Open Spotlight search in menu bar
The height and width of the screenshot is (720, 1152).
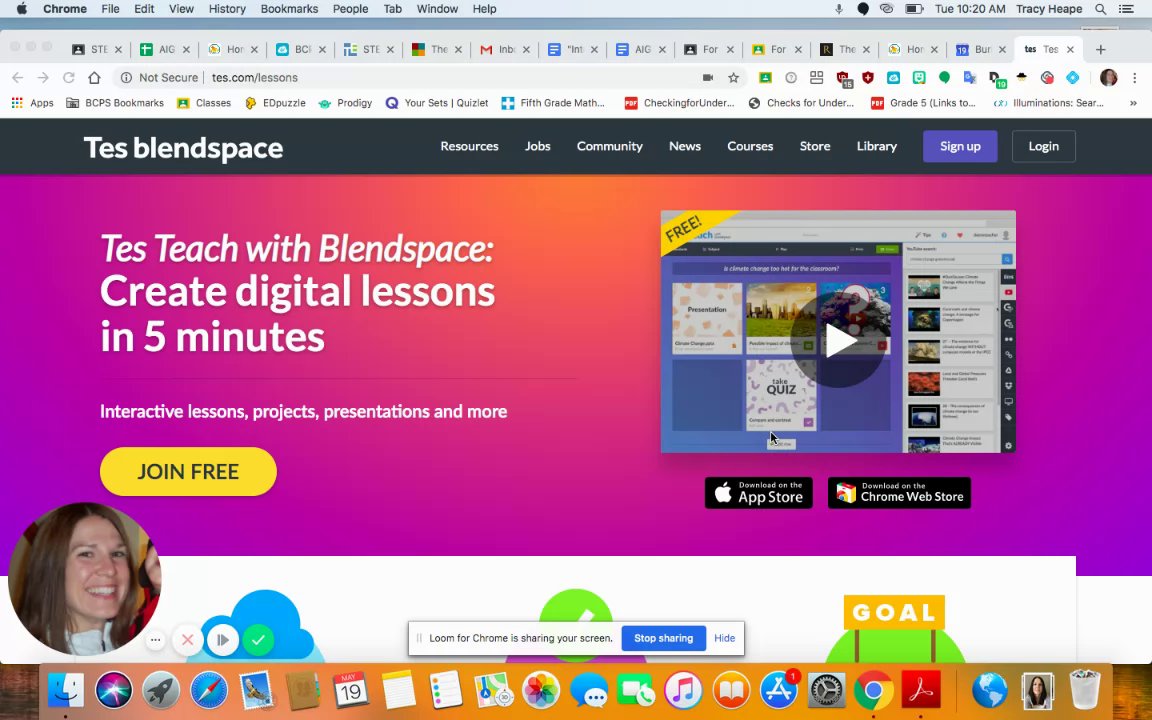pos(1101,9)
